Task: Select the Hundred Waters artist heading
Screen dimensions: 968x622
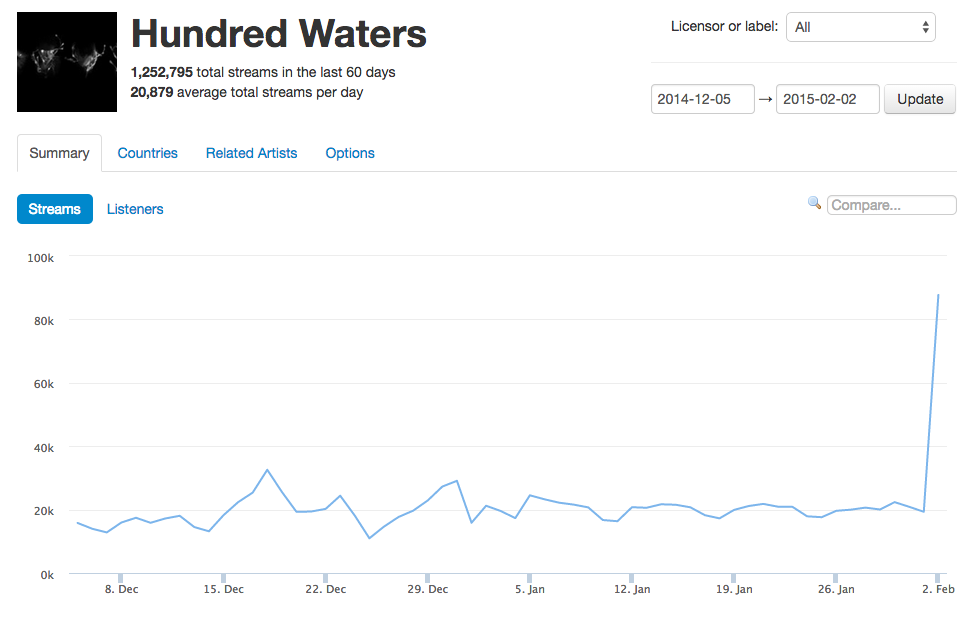Action: [279, 33]
